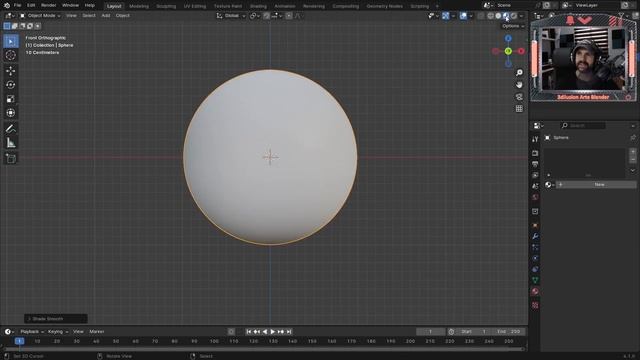
Task: Expand the Options dropdown
Action: (513, 26)
